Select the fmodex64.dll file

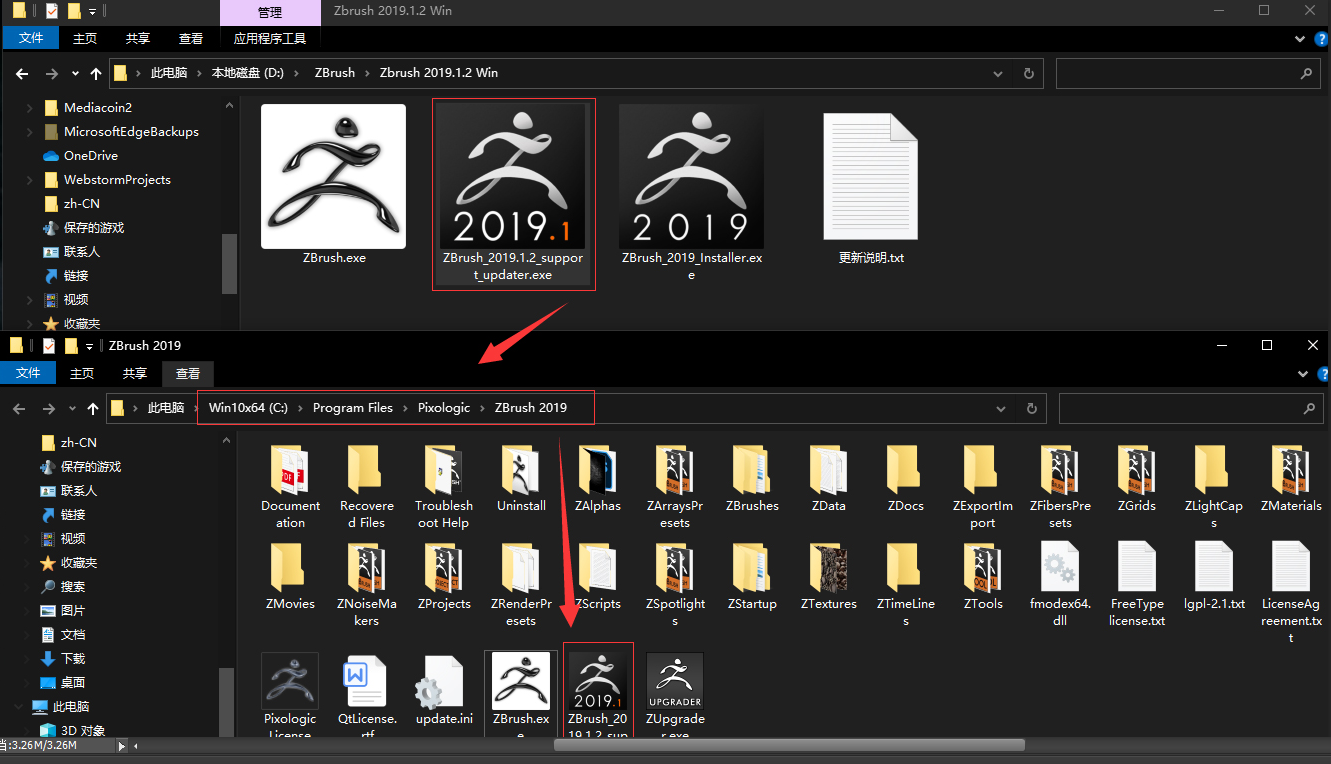[1060, 570]
